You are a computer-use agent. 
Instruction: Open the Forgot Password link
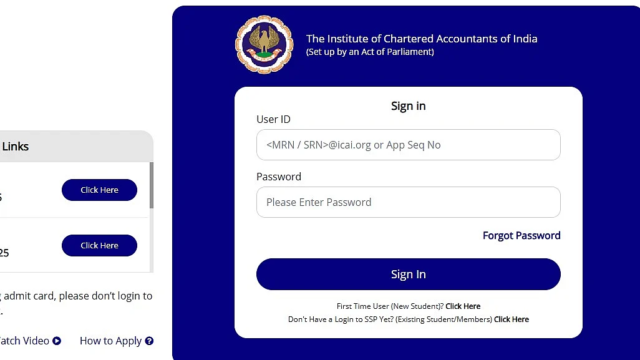(x=521, y=236)
